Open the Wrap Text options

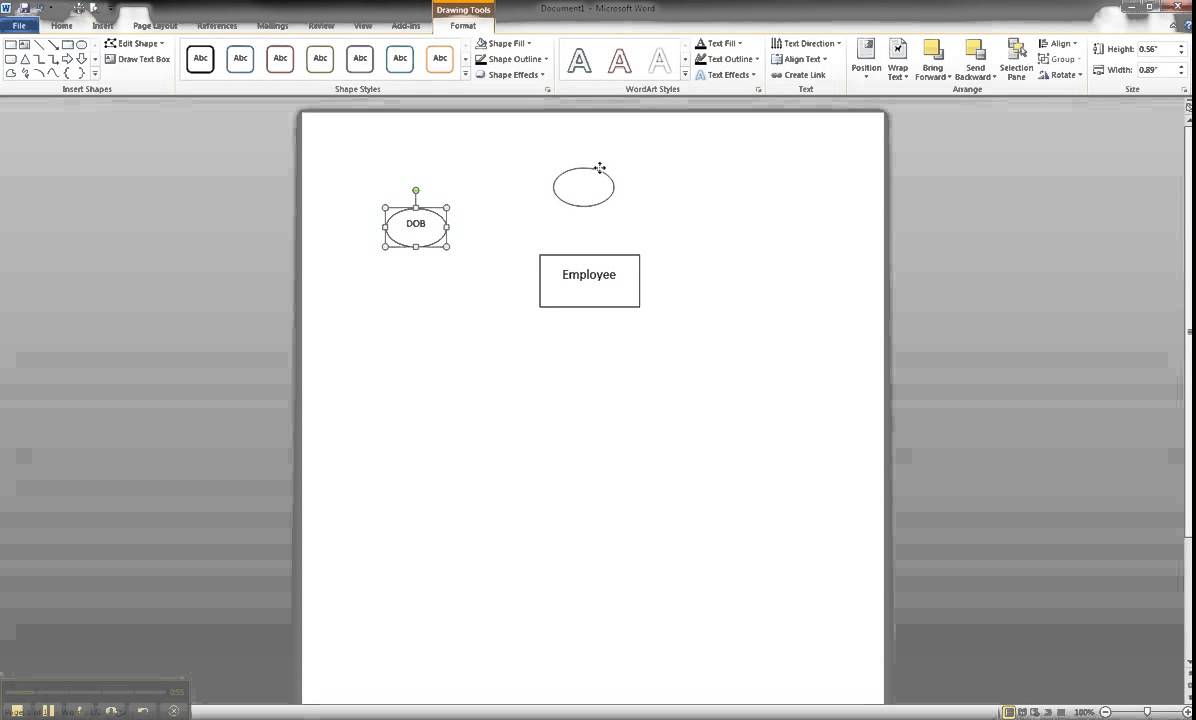(898, 59)
